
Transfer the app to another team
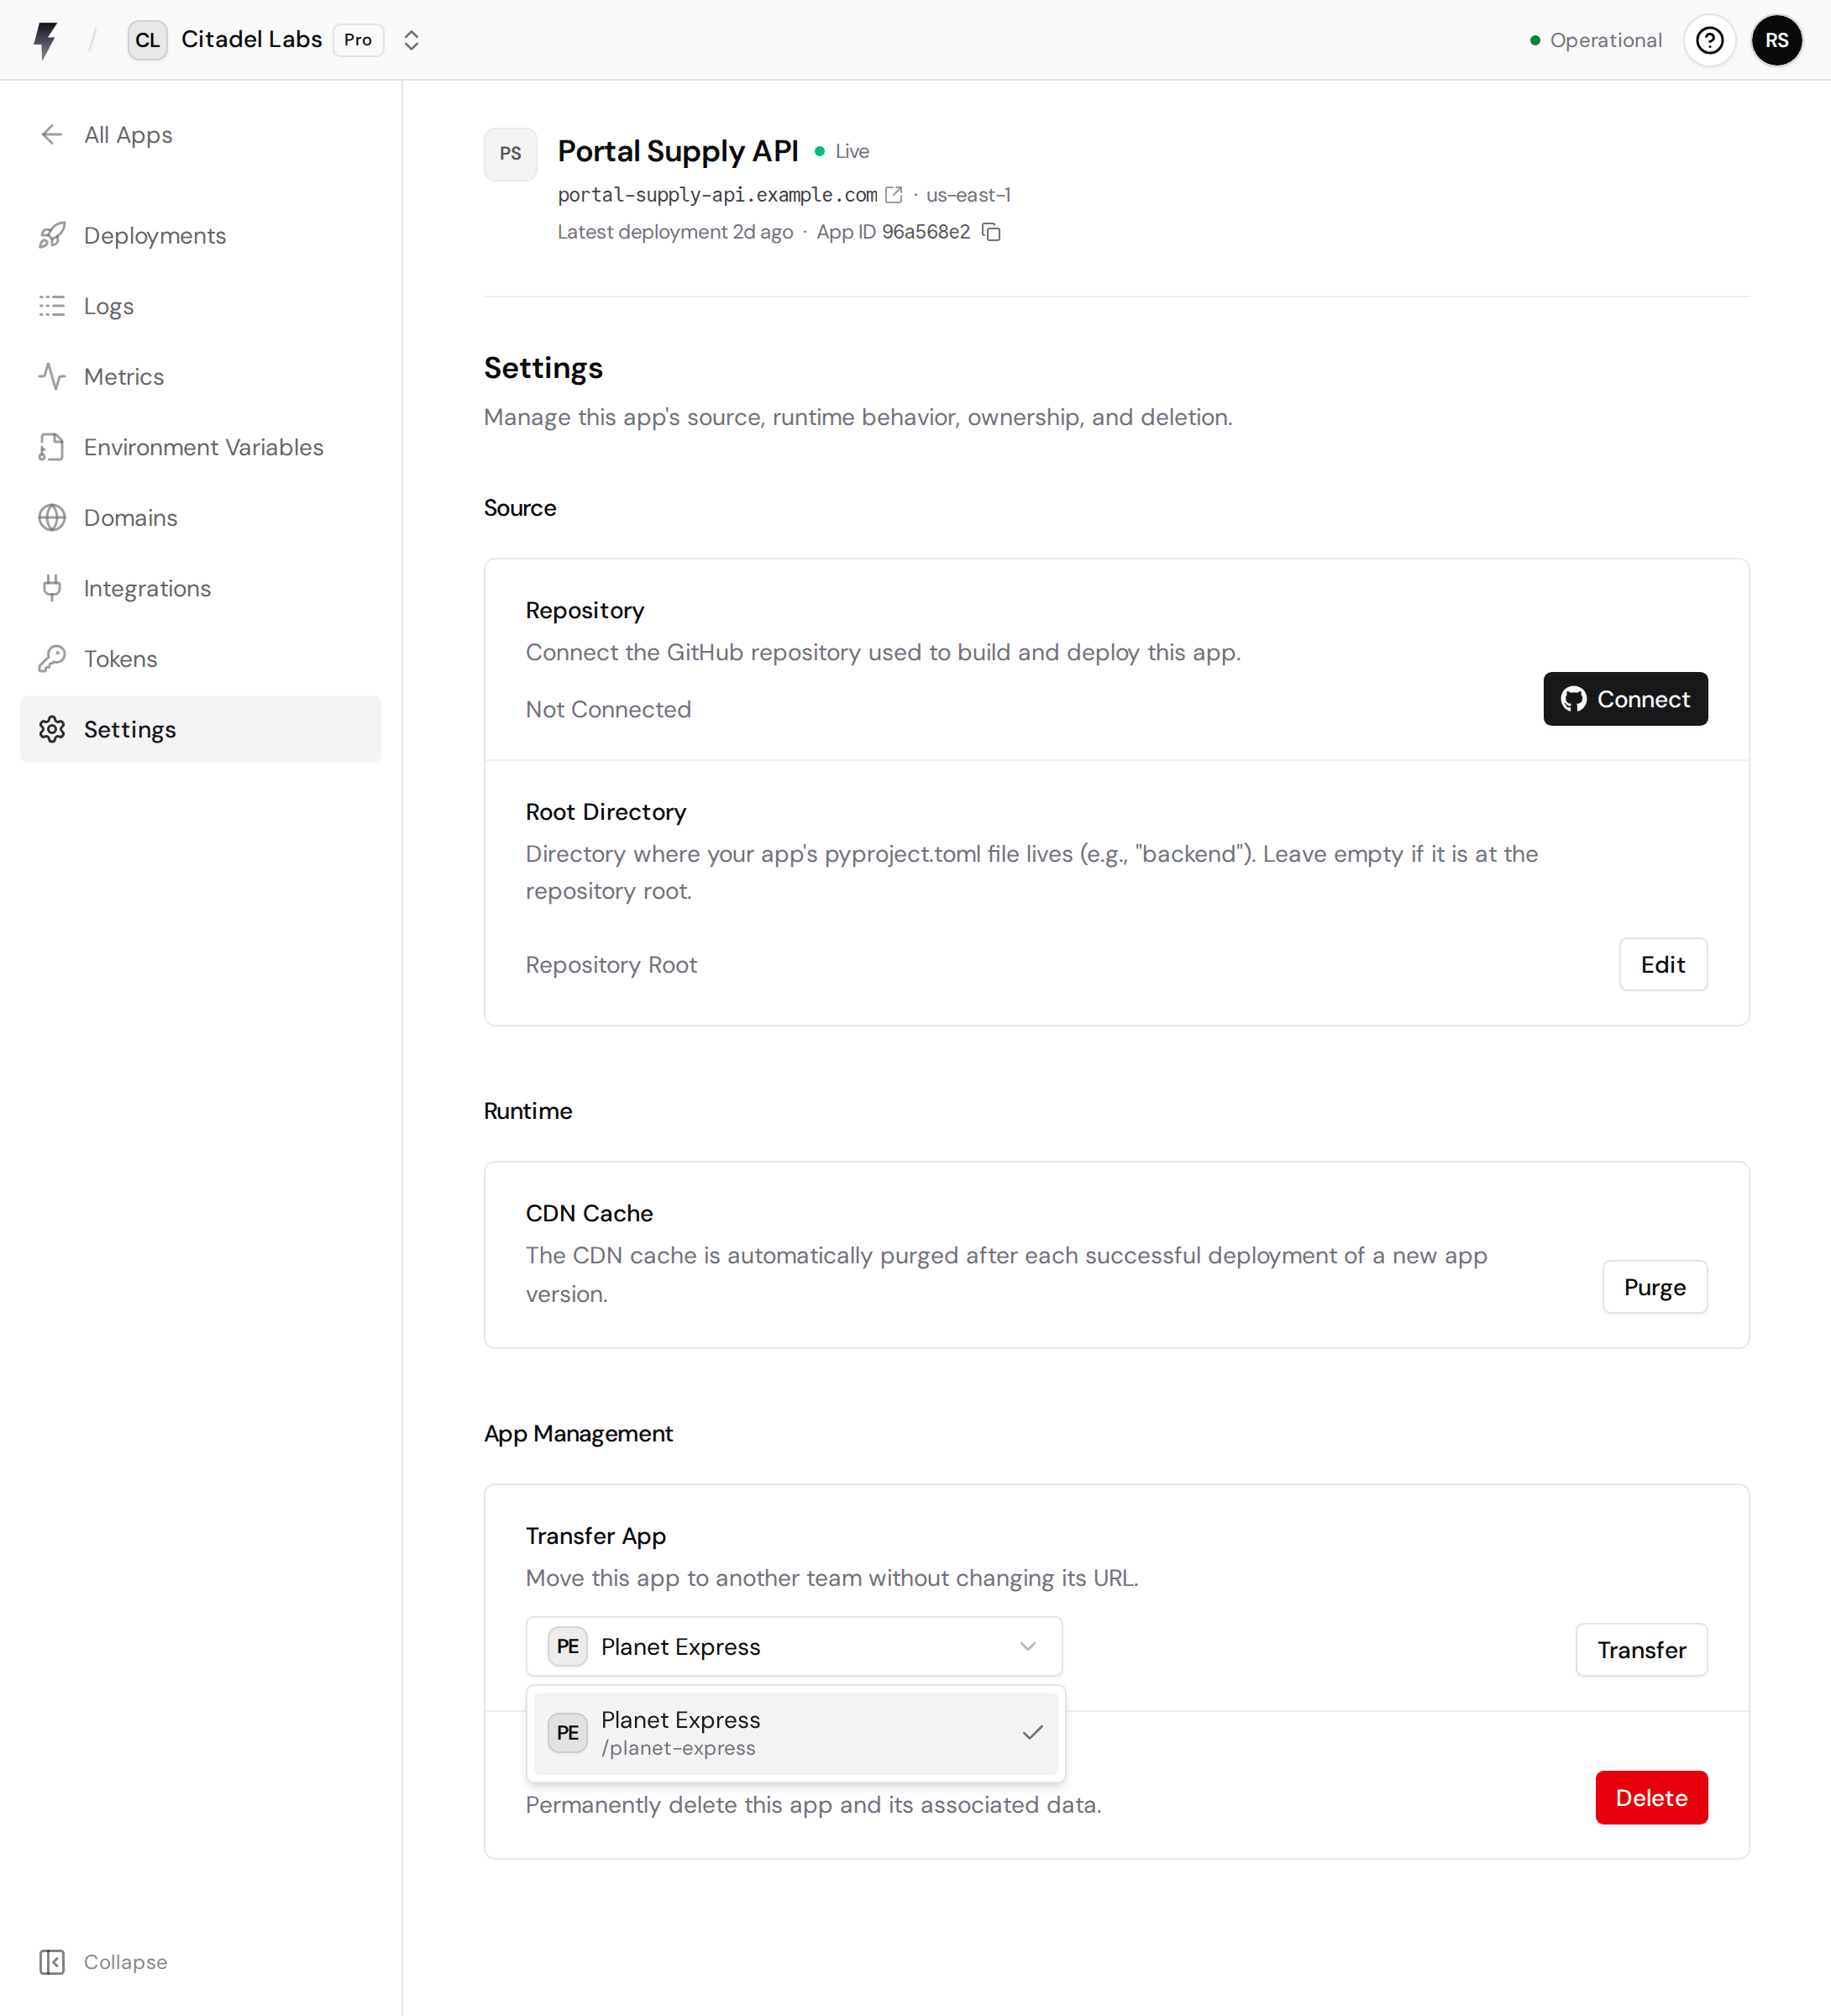click(1641, 1650)
